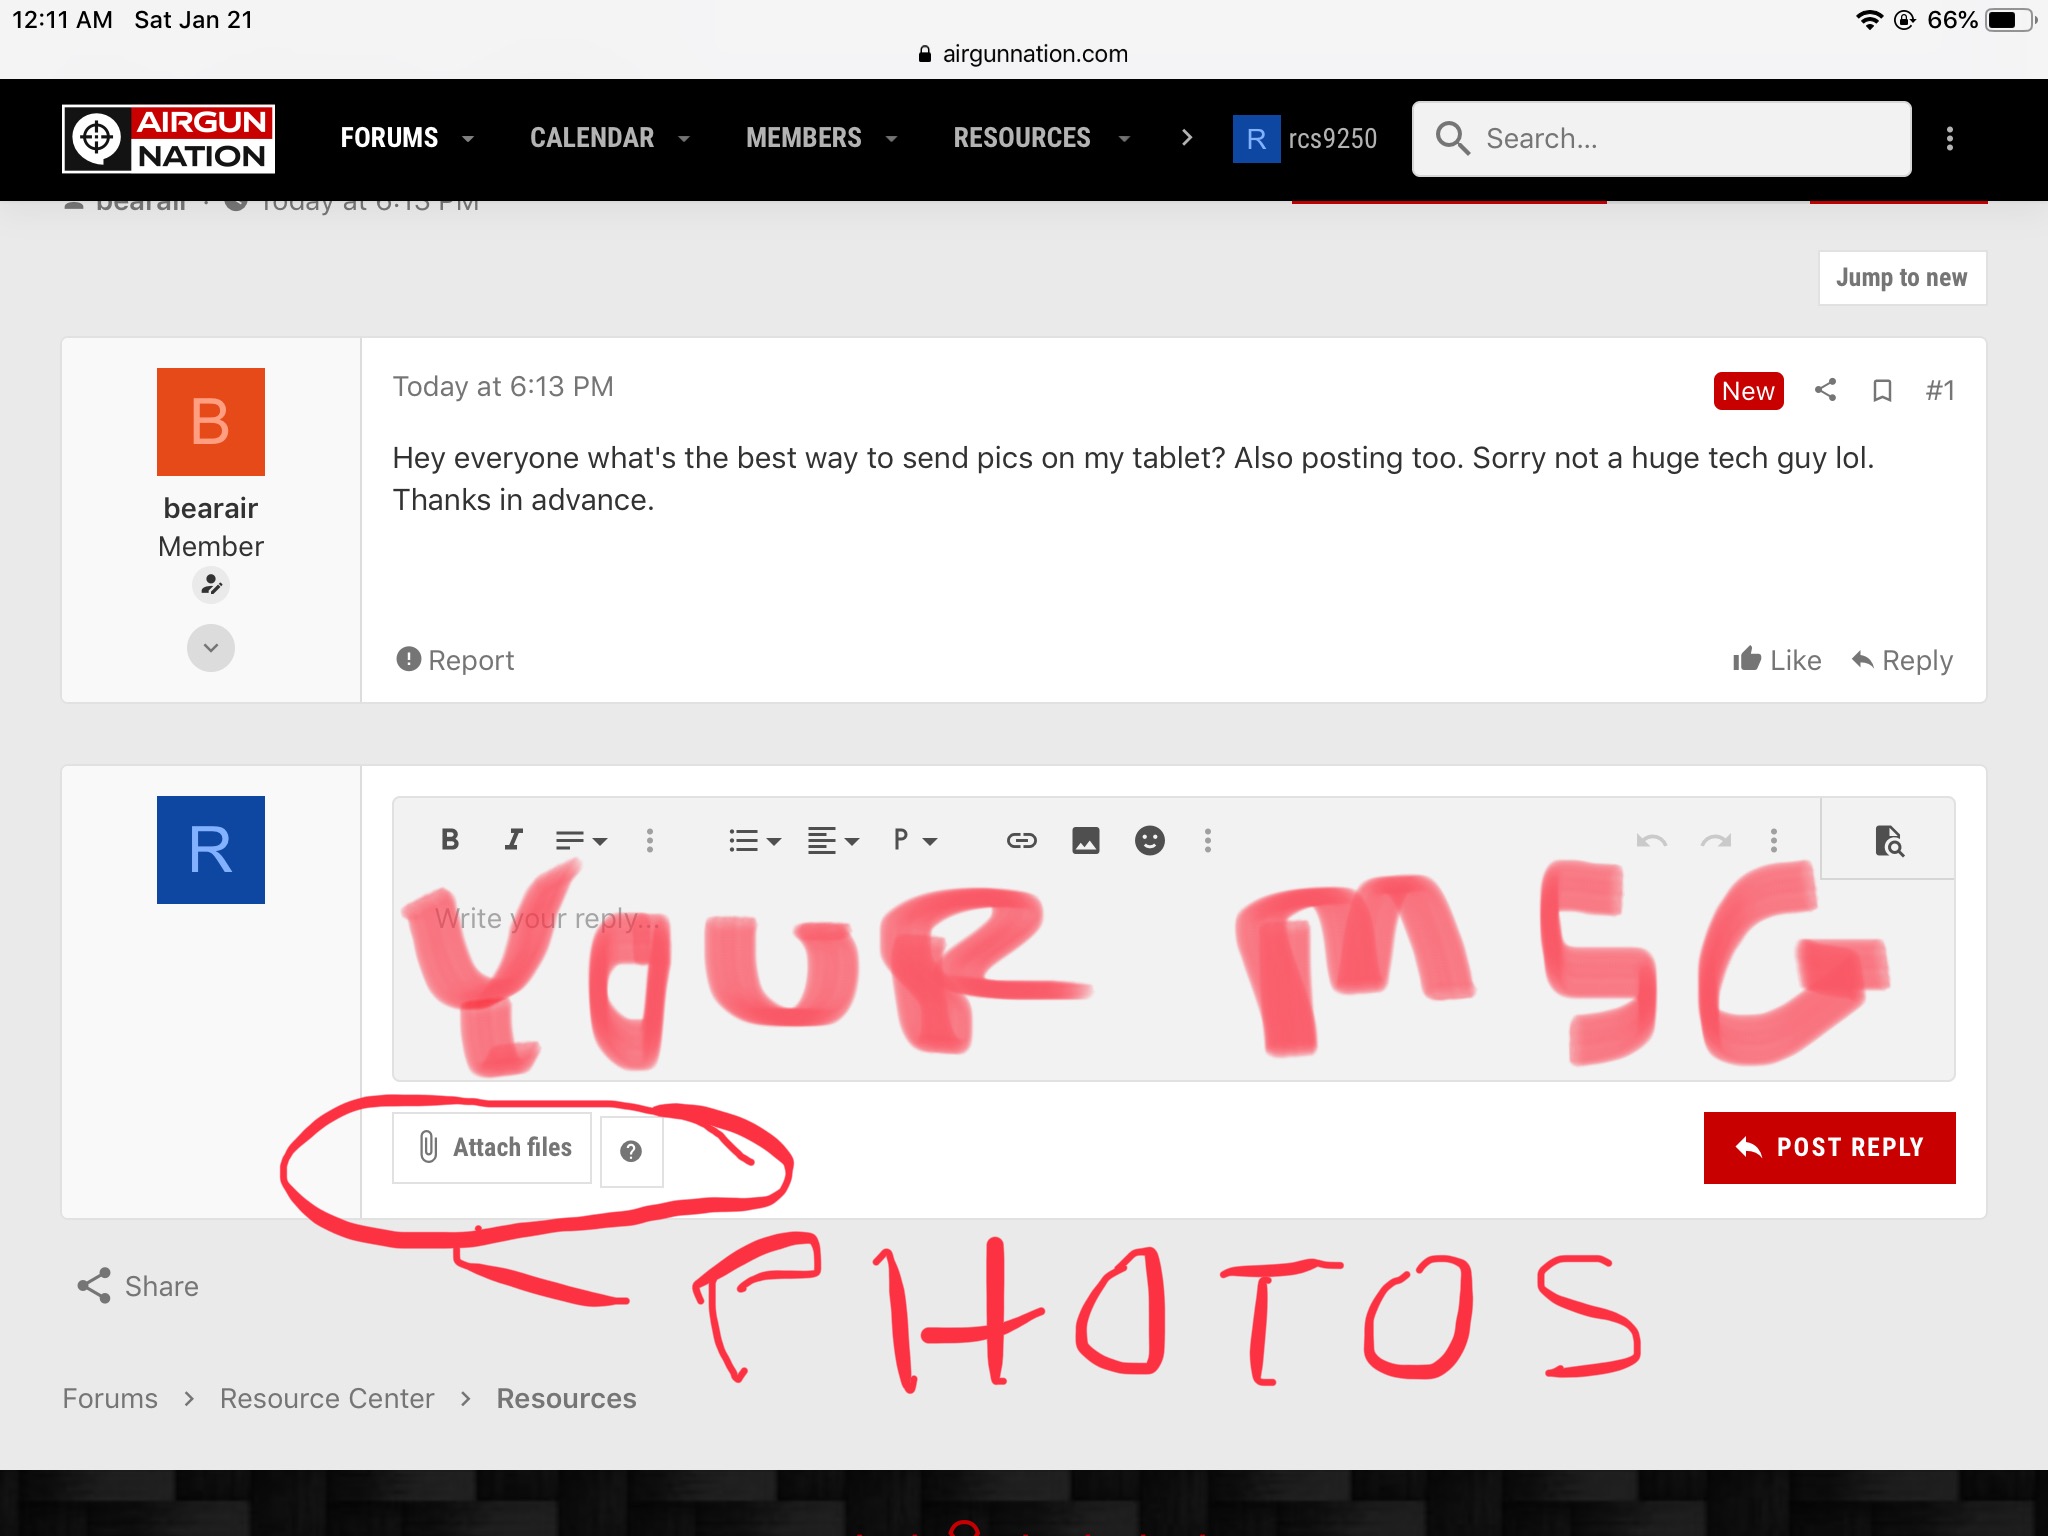Open the Resources breadcrumb link

[x=566, y=1398]
